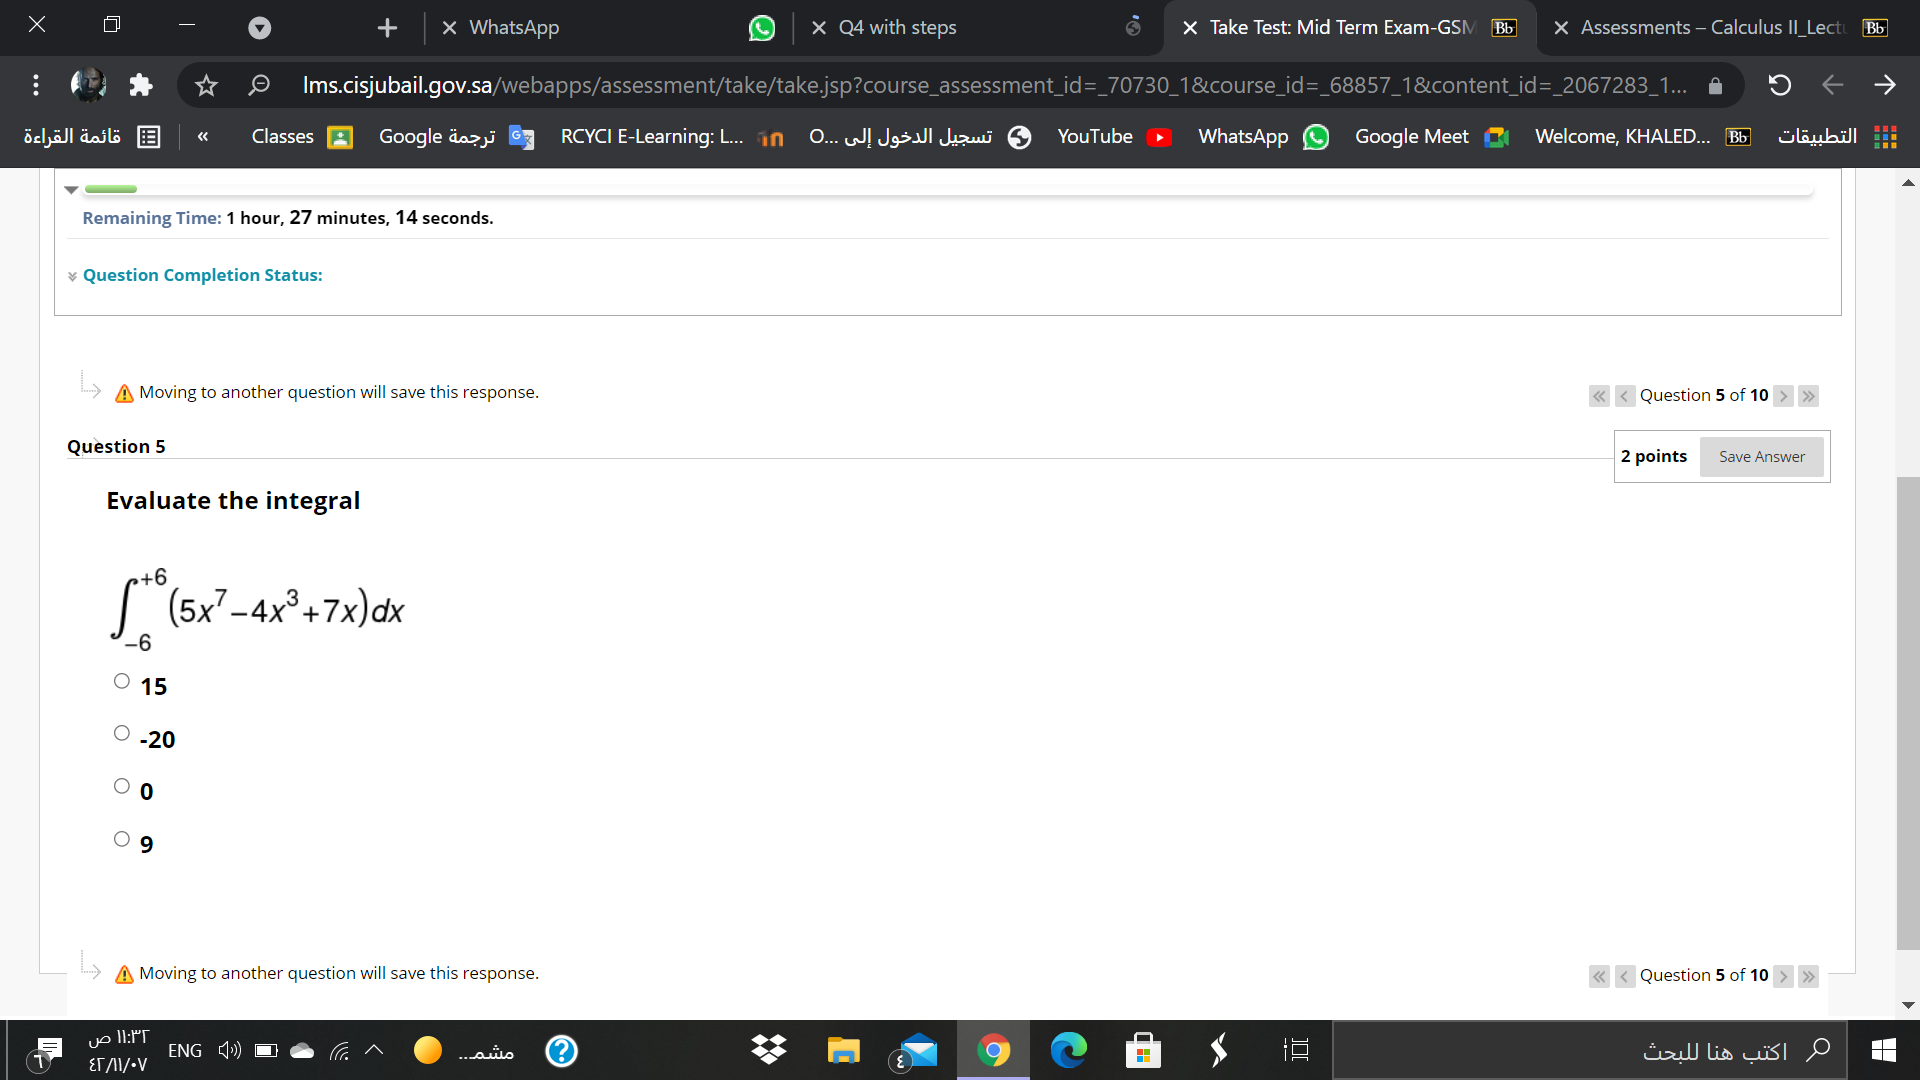
Task: Go to previous question arrow at bottom
Action: coord(1624,976)
